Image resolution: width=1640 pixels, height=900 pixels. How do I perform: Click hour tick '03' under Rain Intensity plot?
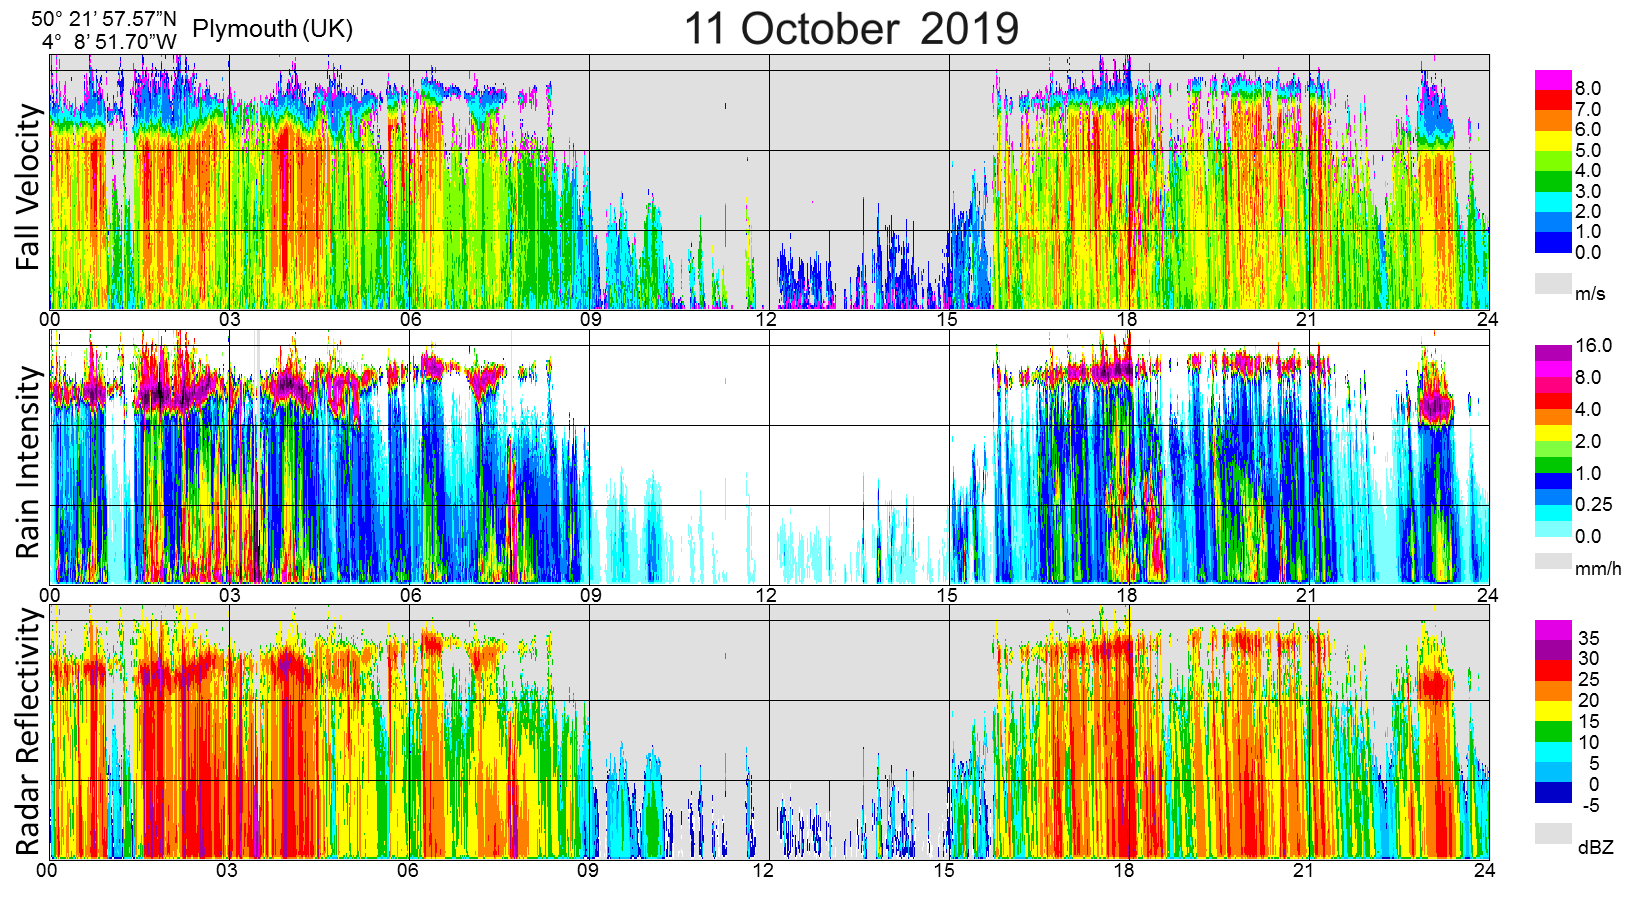click(x=230, y=595)
